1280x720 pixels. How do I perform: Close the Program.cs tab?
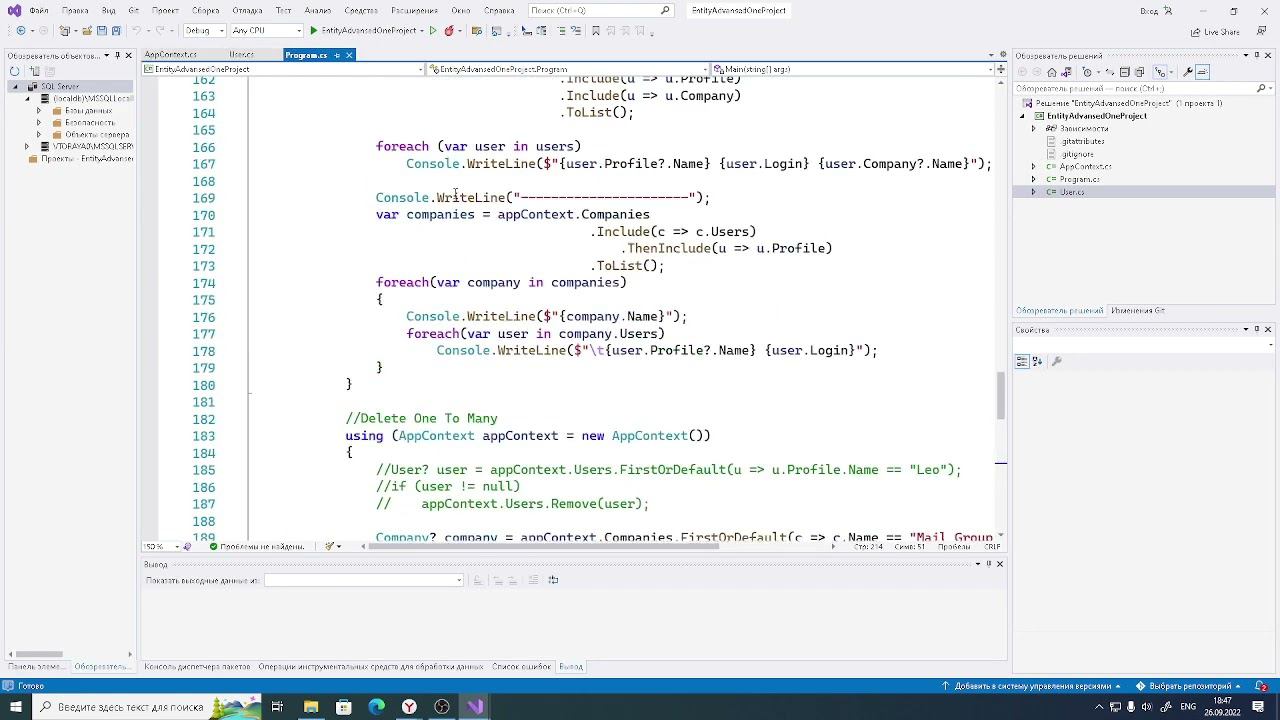pos(349,55)
